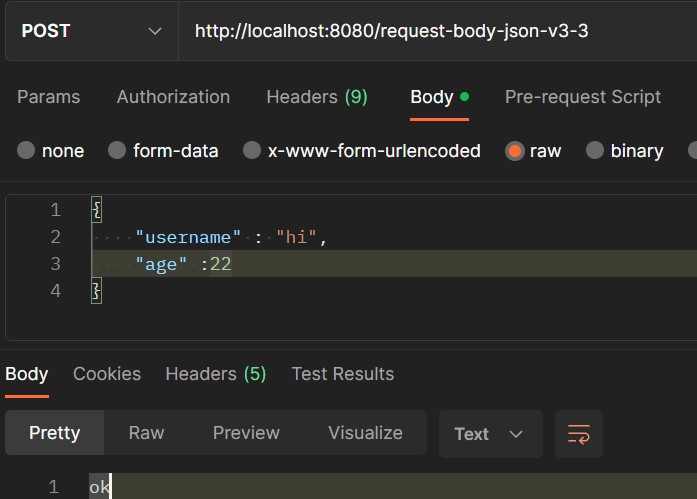Select the form-data radio option
This screenshot has width=697, height=499.
(x=163, y=151)
